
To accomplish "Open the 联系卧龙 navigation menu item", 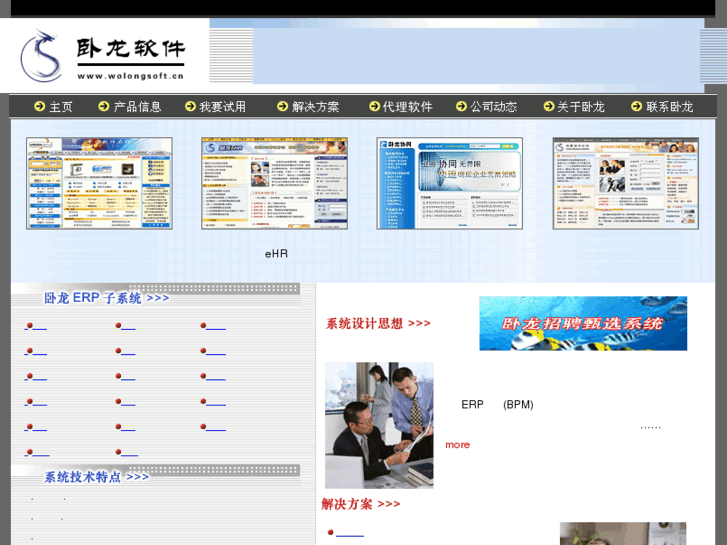I will 670,107.
